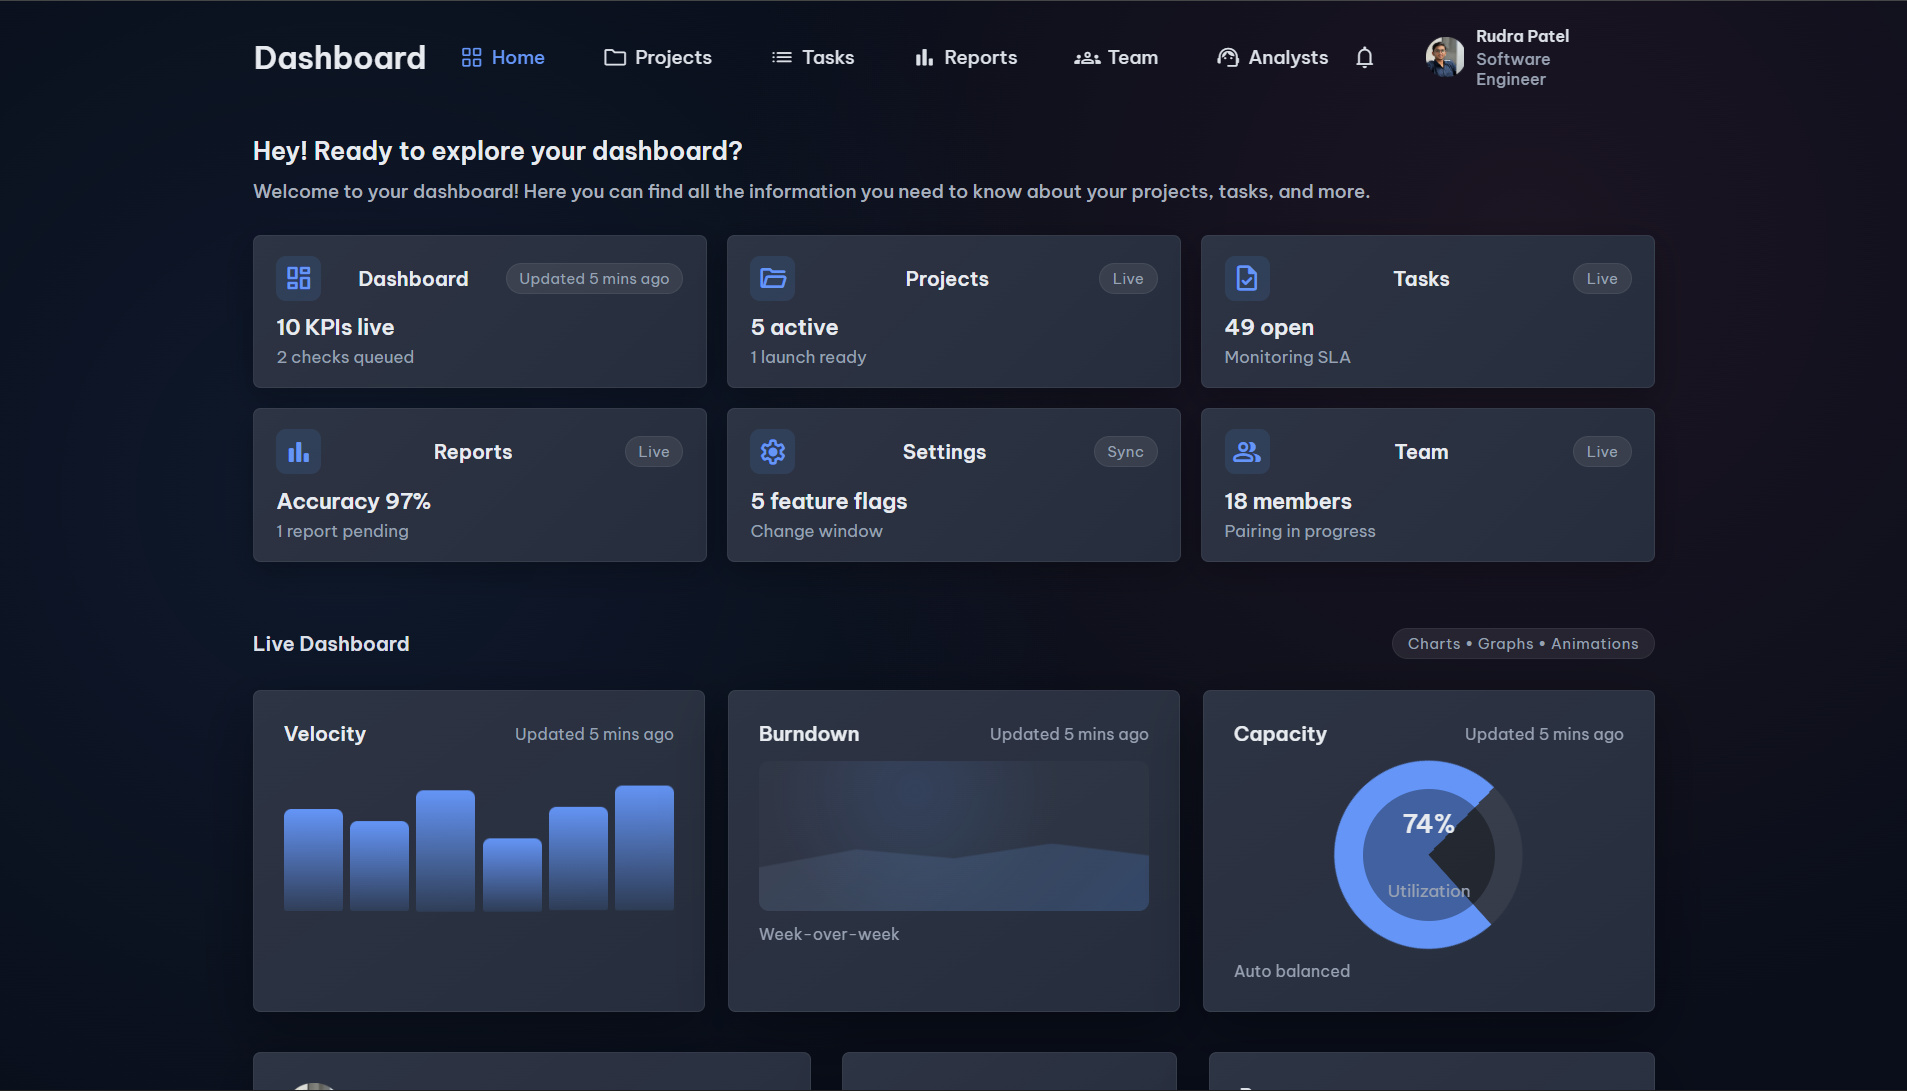The image size is (1907, 1091).
Task: Click the Dashboard title logo
Action: click(340, 58)
